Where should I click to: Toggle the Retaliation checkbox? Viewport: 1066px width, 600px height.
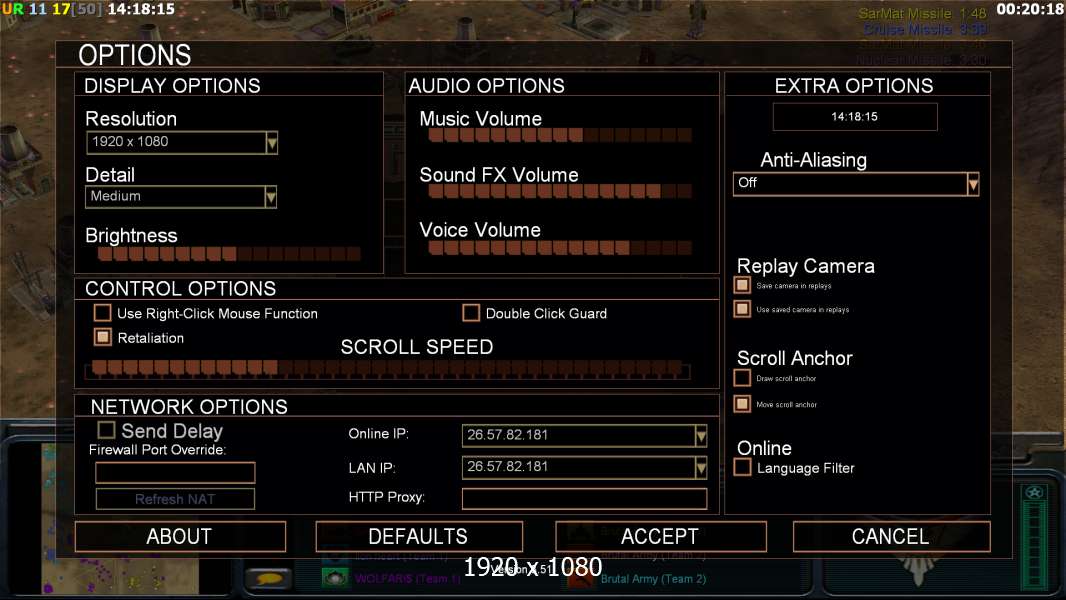coord(103,336)
